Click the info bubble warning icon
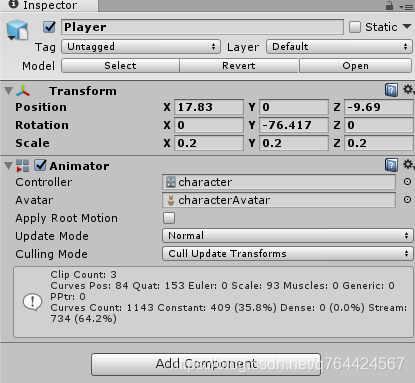 pos(32,302)
